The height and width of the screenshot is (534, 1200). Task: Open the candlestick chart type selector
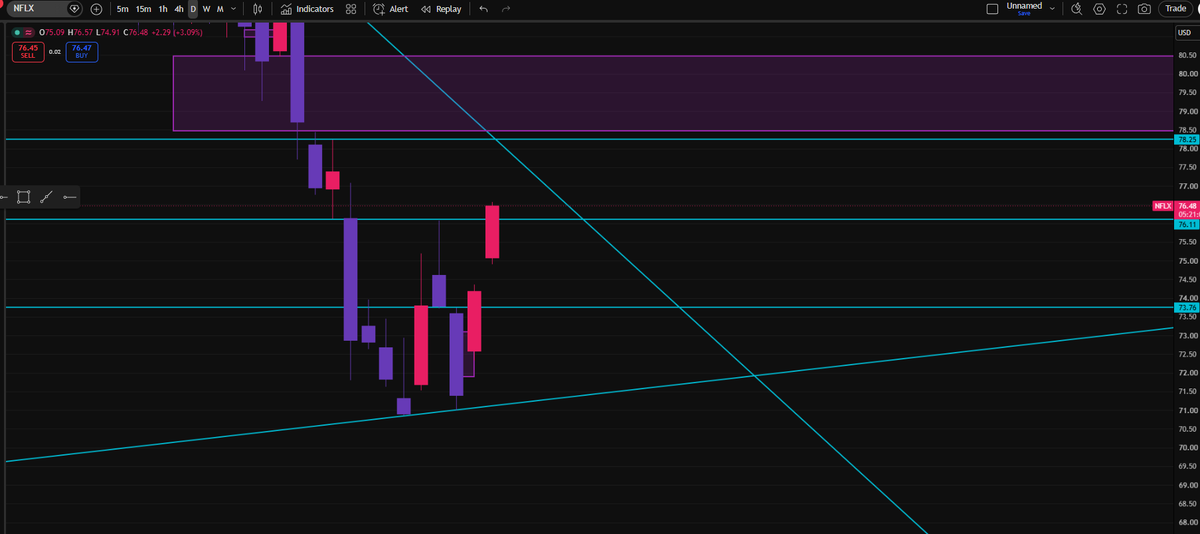pos(257,9)
